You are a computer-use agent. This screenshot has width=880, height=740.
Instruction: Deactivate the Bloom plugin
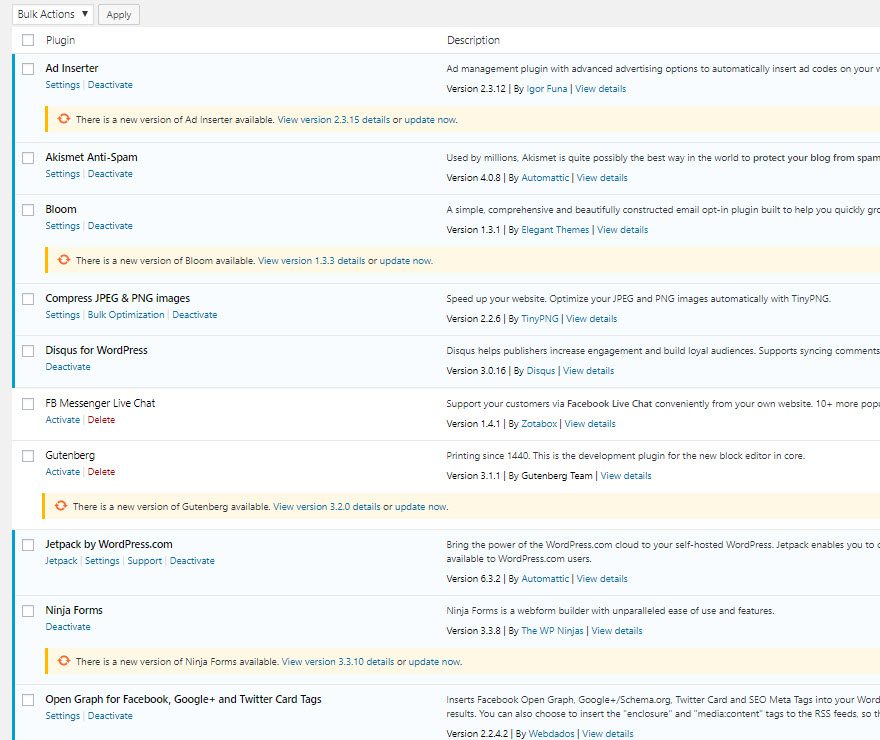point(110,226)
